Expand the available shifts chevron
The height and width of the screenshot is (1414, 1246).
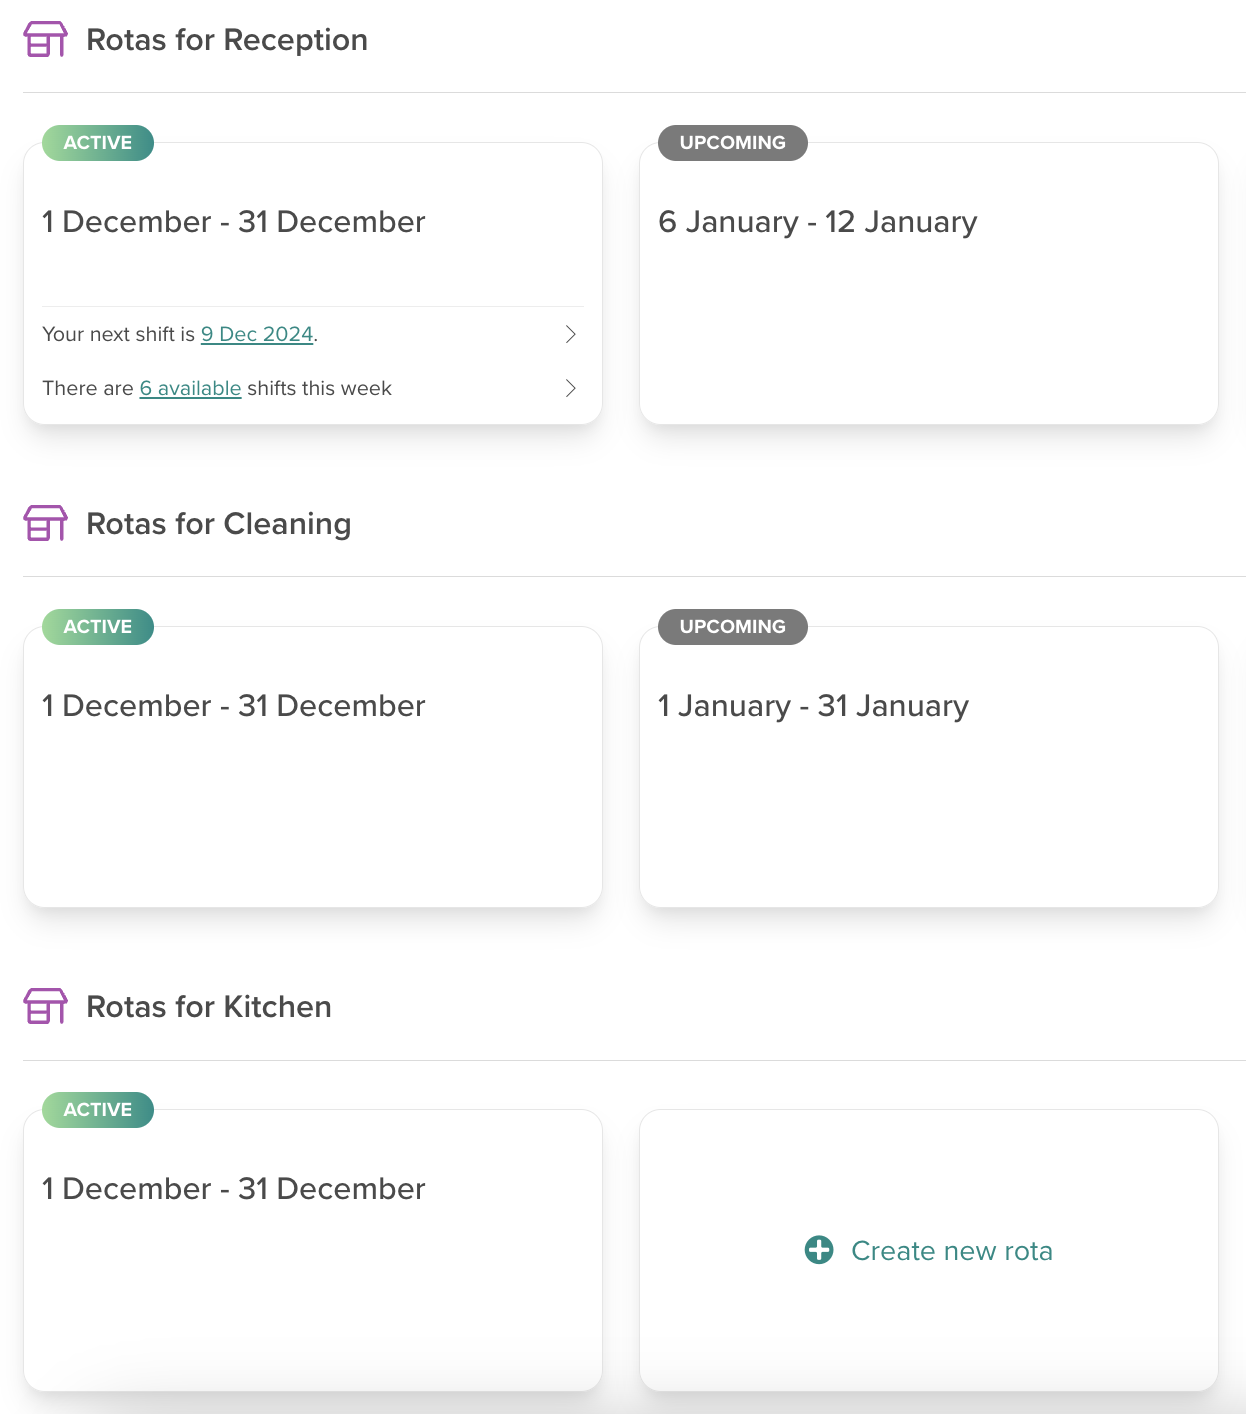click(x=570, y=388)
